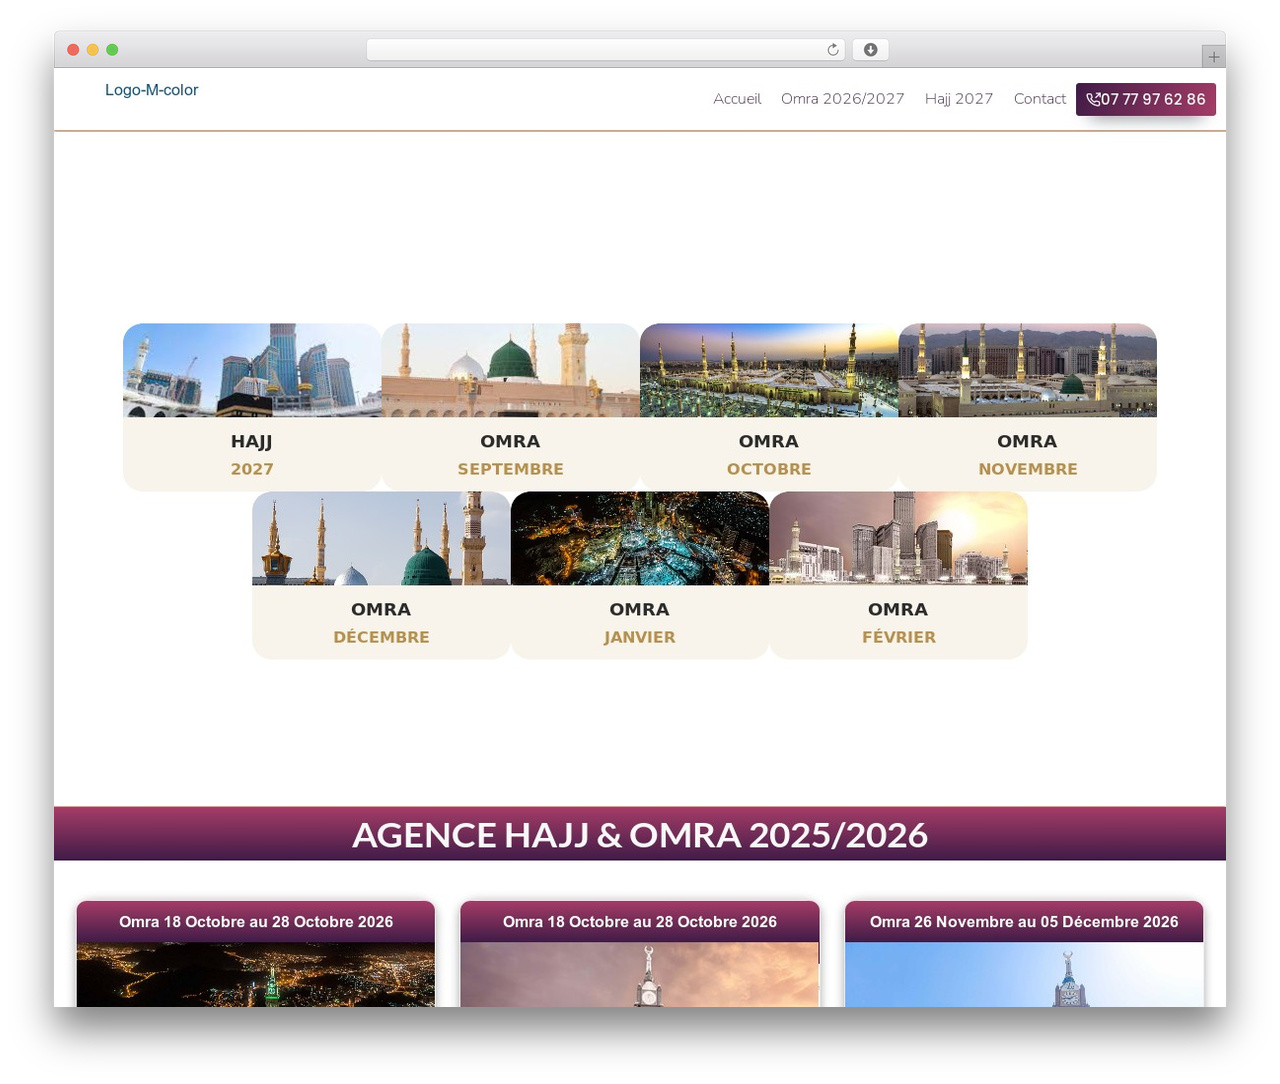Click the phone icon in the call button
This screenshot has height=1084, width=1280.
1093,99
